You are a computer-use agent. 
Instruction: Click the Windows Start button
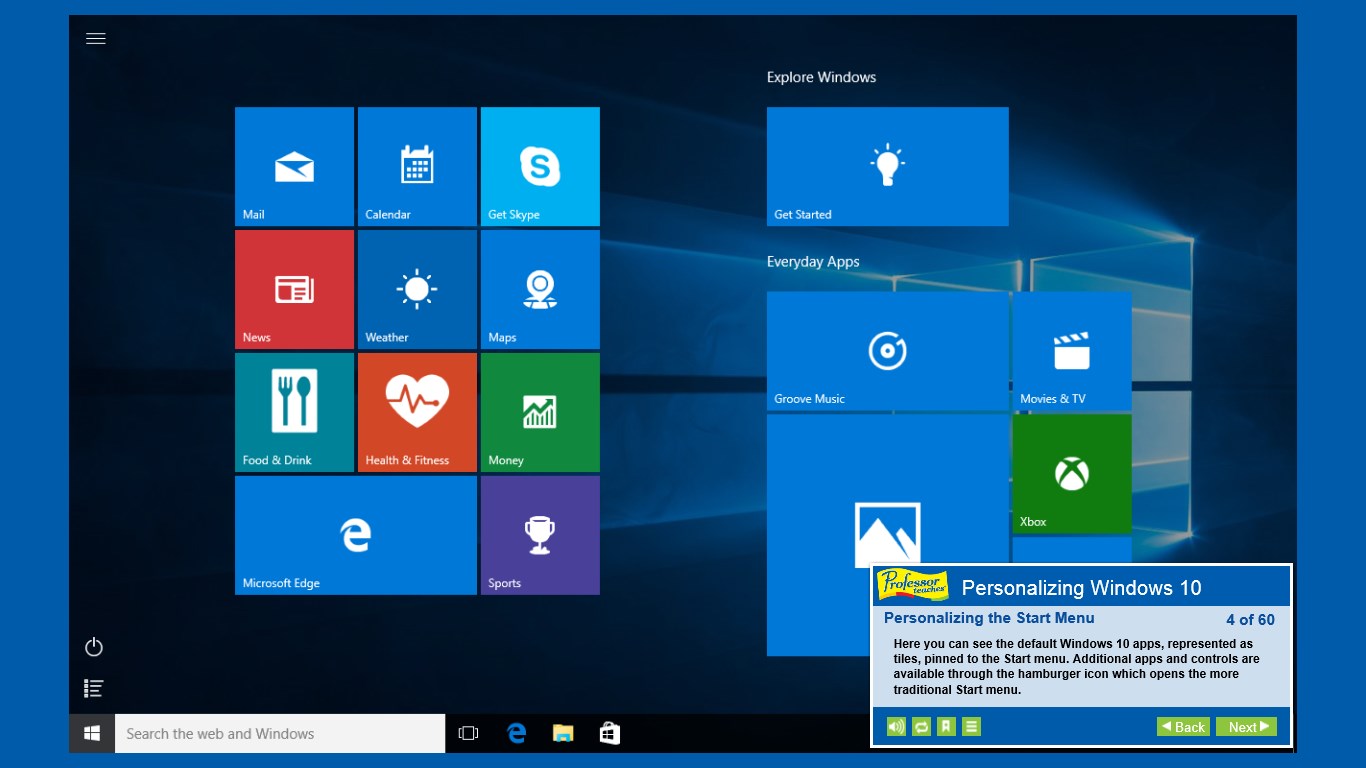92,734
